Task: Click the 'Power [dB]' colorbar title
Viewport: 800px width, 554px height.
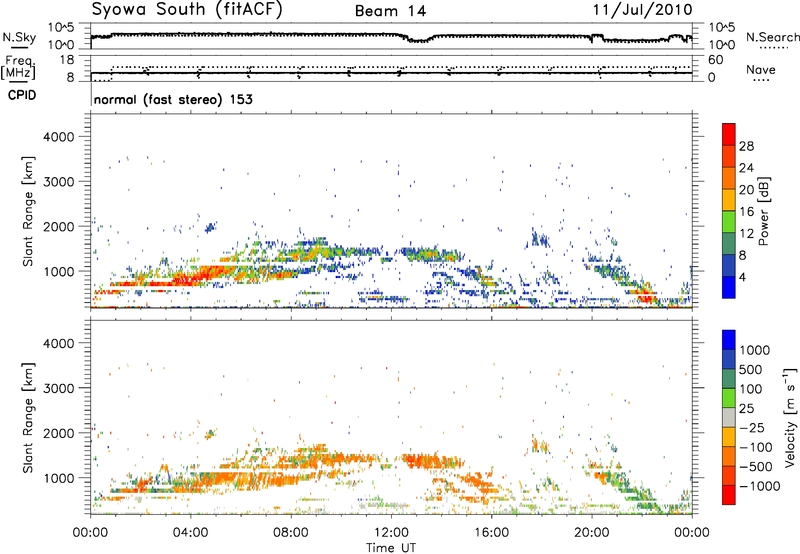Action: pos(764,211)
